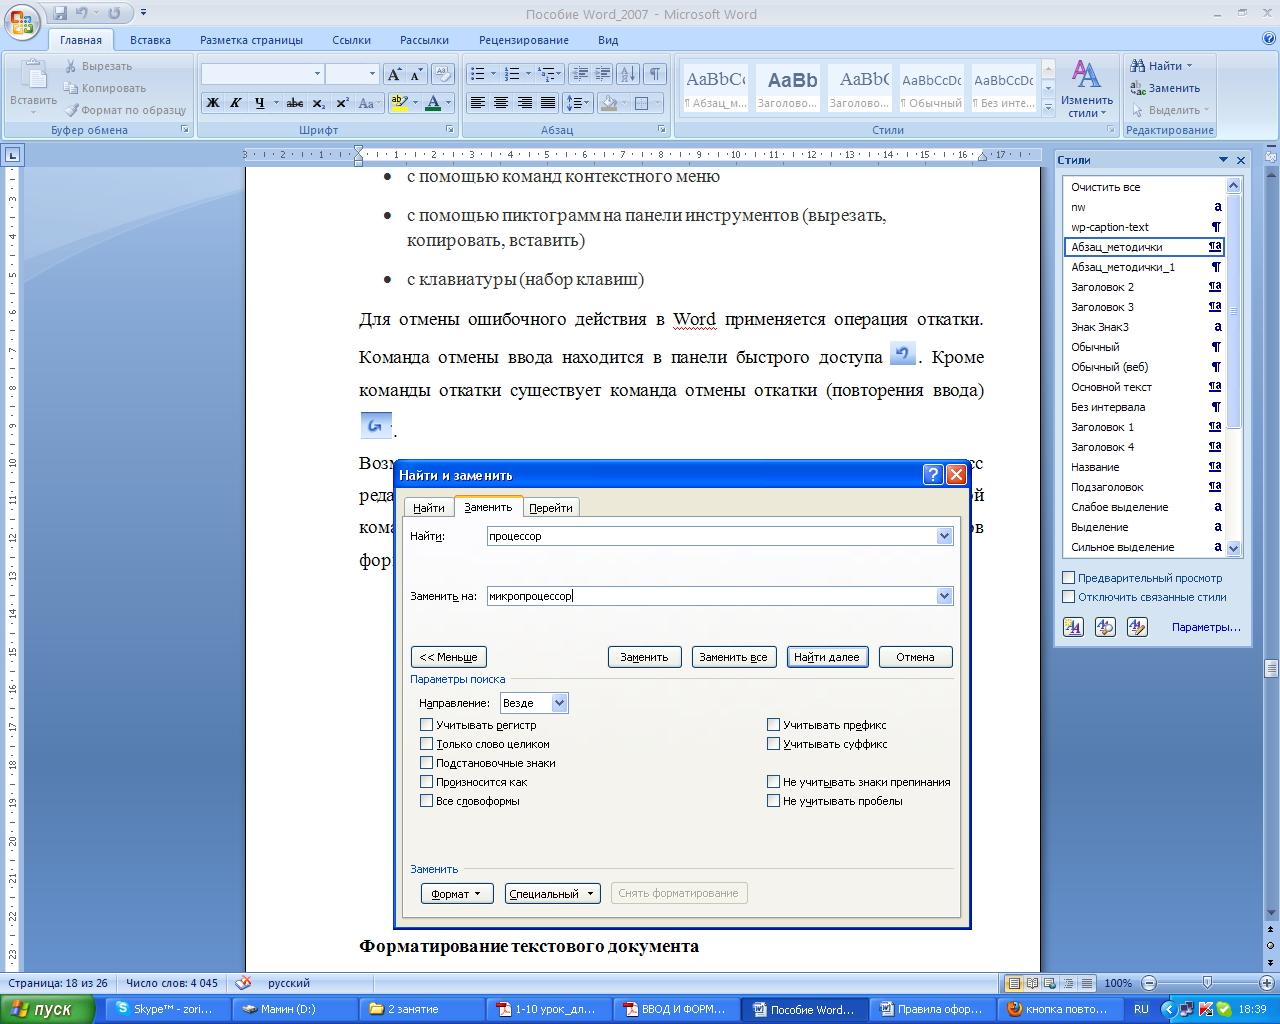Expand Изменить стили dropdown
The image size is (1280, 1024).
pos(1087,90)
